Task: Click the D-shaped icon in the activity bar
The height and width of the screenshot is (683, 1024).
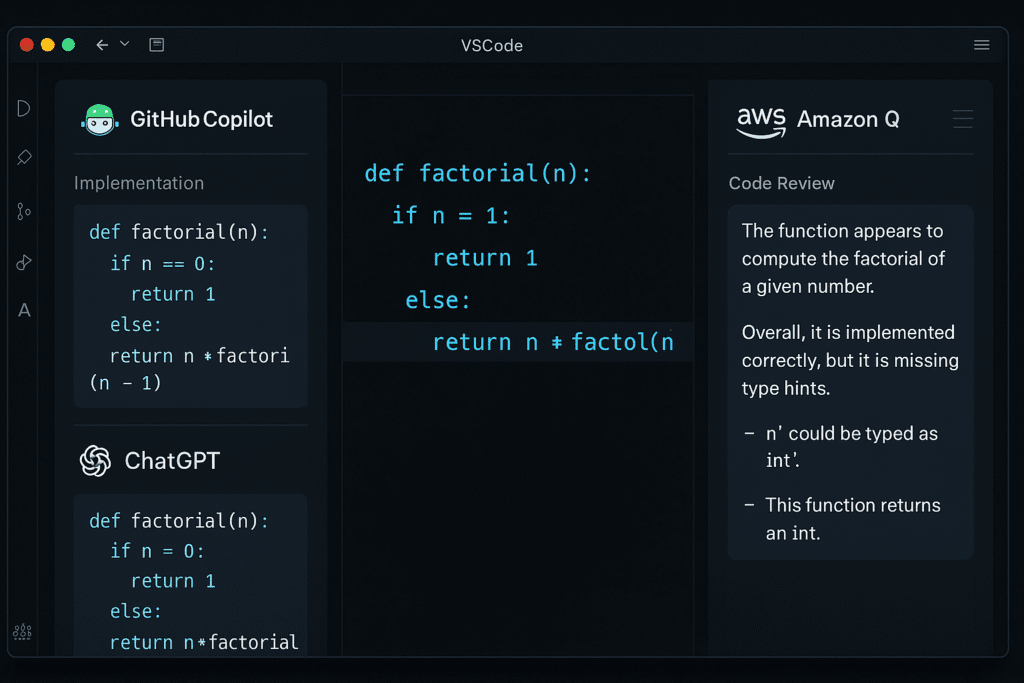Action: coord(24,108)
